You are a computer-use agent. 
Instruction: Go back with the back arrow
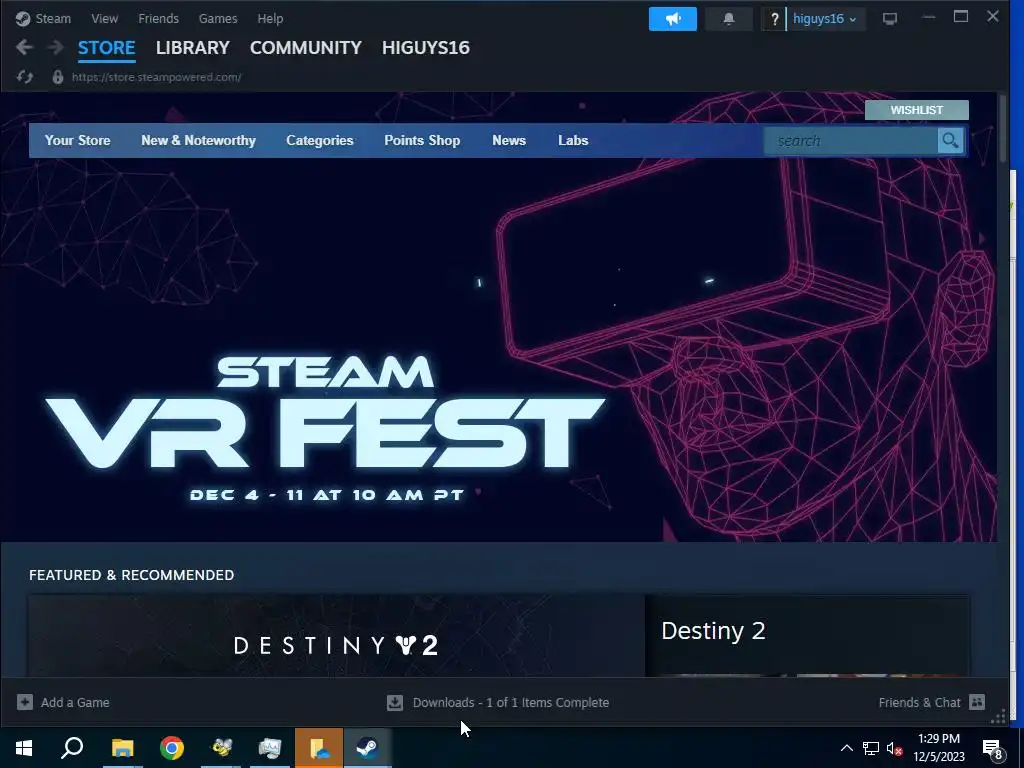(x=24, y=48)
